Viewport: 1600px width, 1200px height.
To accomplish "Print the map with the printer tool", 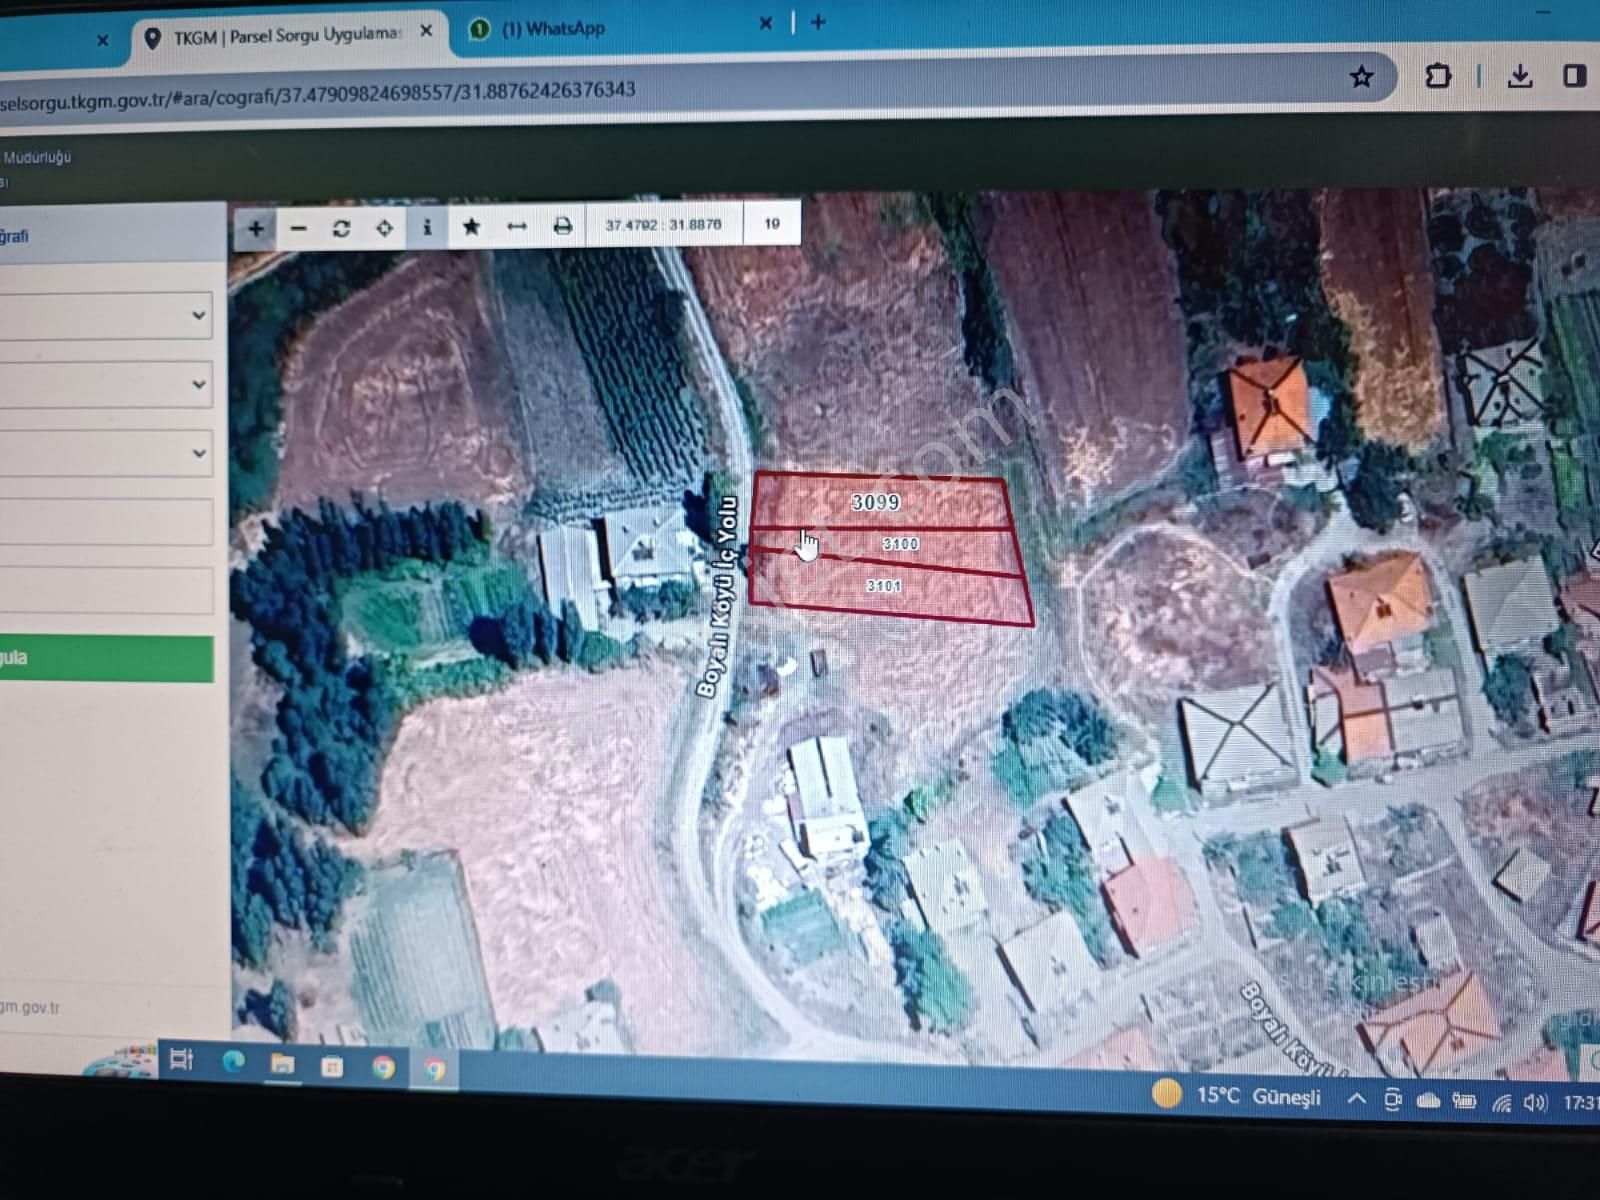I will tap(562, 226).
